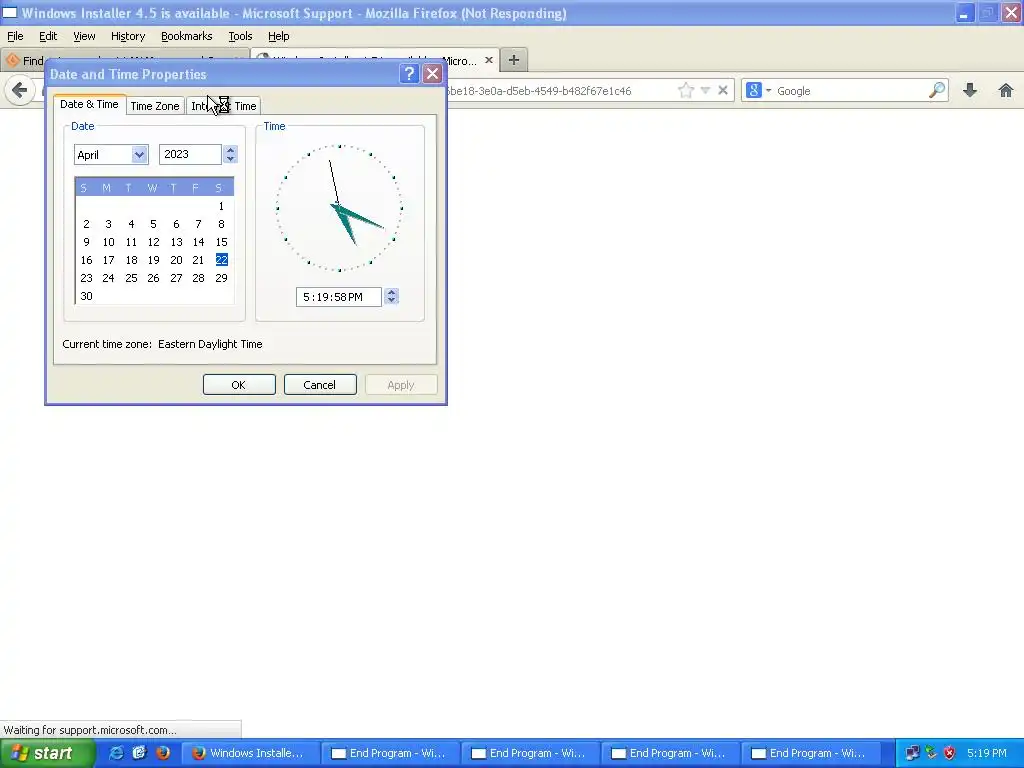Open the Edit menu
Viewport: 1024px width, 768px height.
48,36
